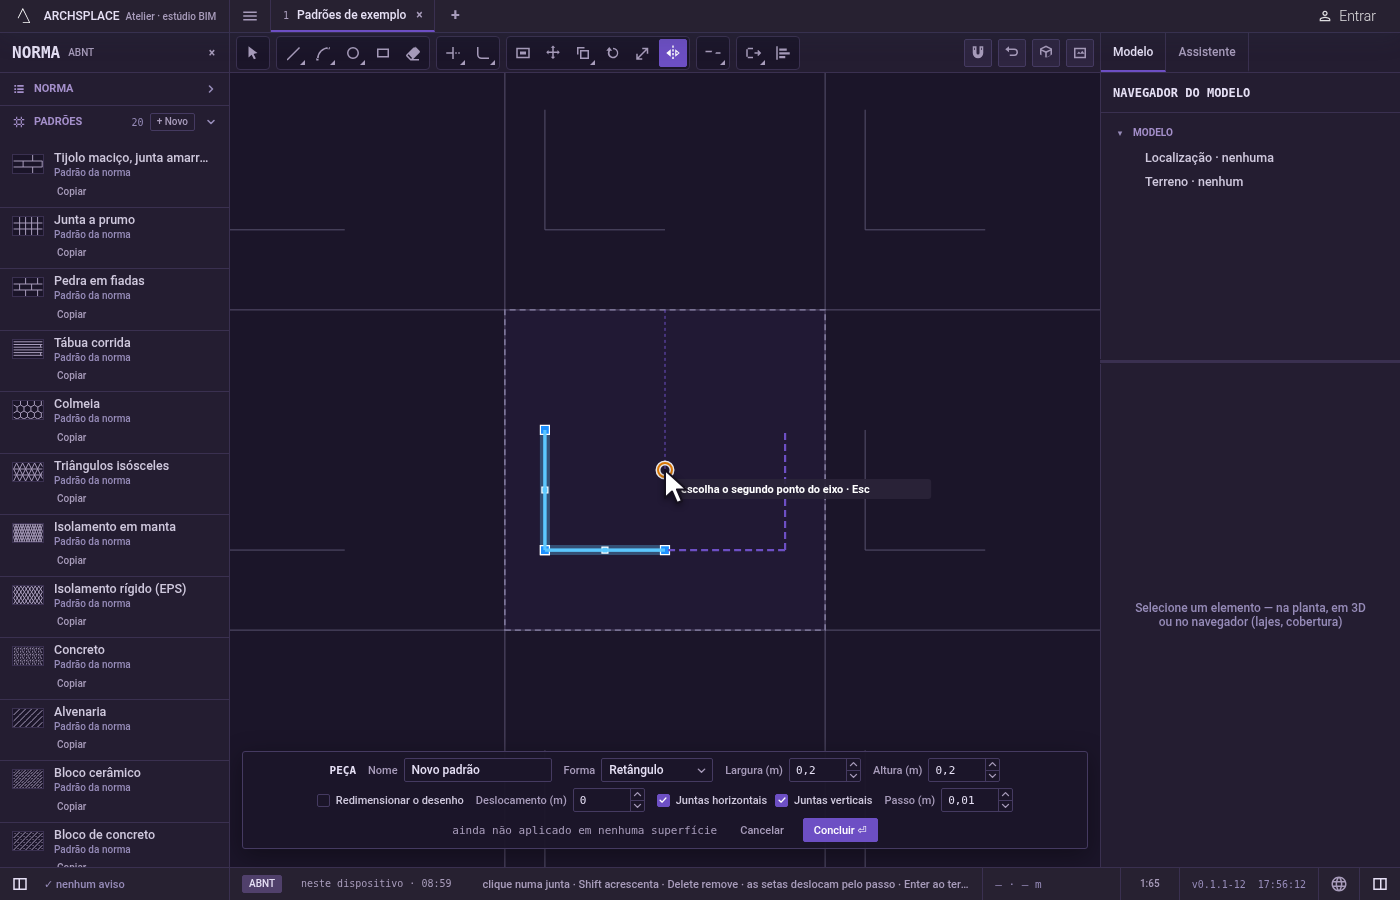Select the rectangle drawing tool

[383, 53]
